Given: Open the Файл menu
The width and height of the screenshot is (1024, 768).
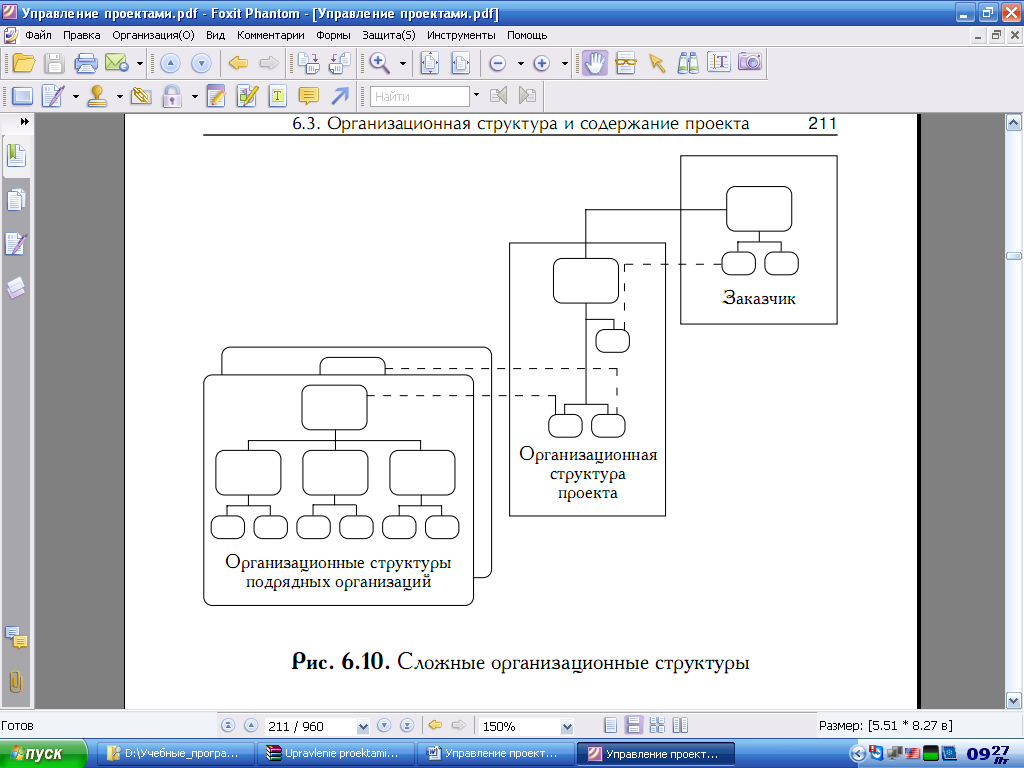Looking at the screenshot, I should 39,35.
